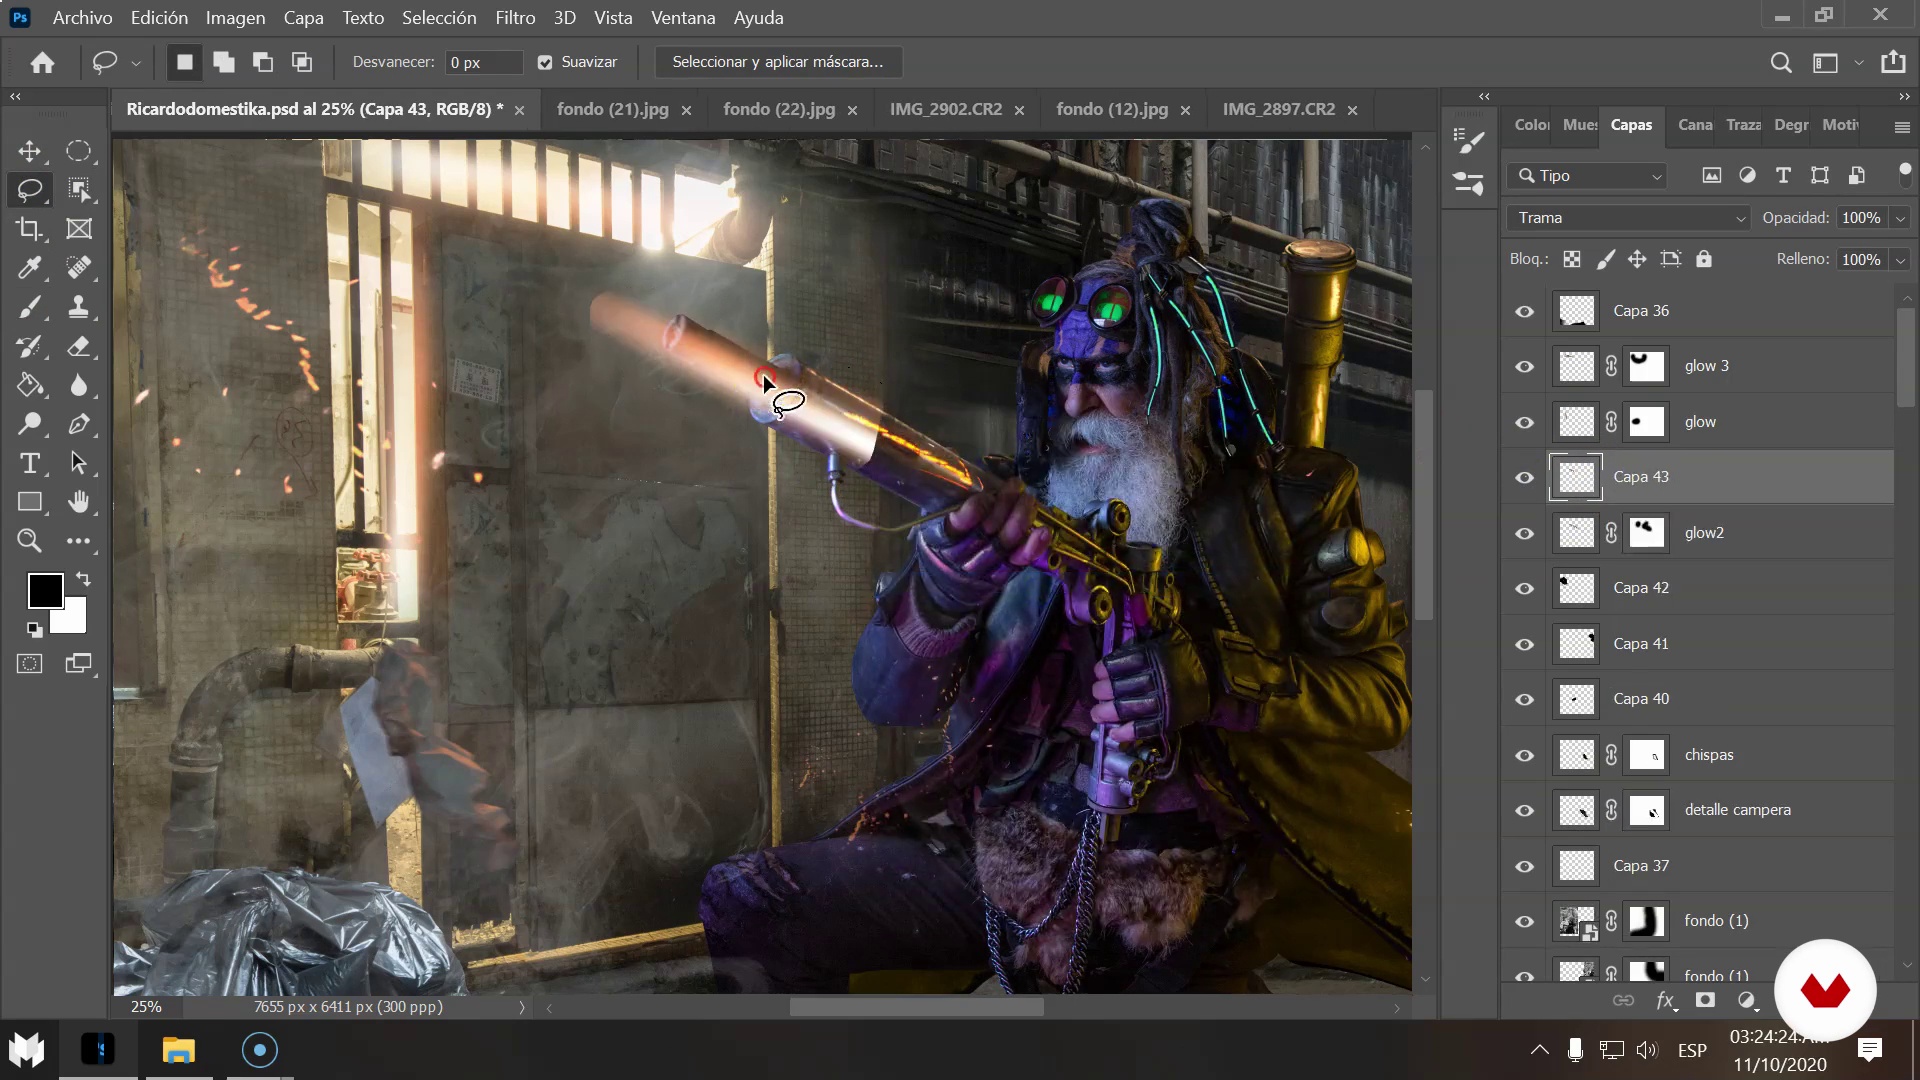
Task: Select the Crop tool
Action: pyautogui.click(x=30, y=229)
